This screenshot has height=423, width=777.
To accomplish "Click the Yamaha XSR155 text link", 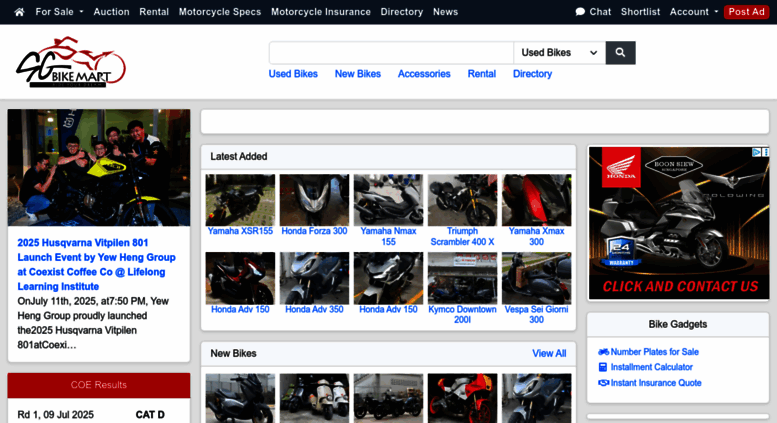I will (240, 231).
